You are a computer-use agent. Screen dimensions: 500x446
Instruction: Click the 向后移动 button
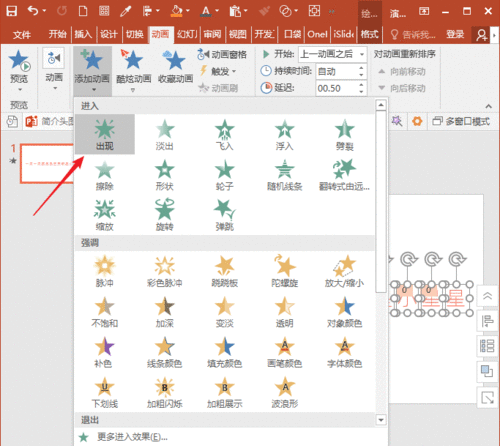click(402, 88)
